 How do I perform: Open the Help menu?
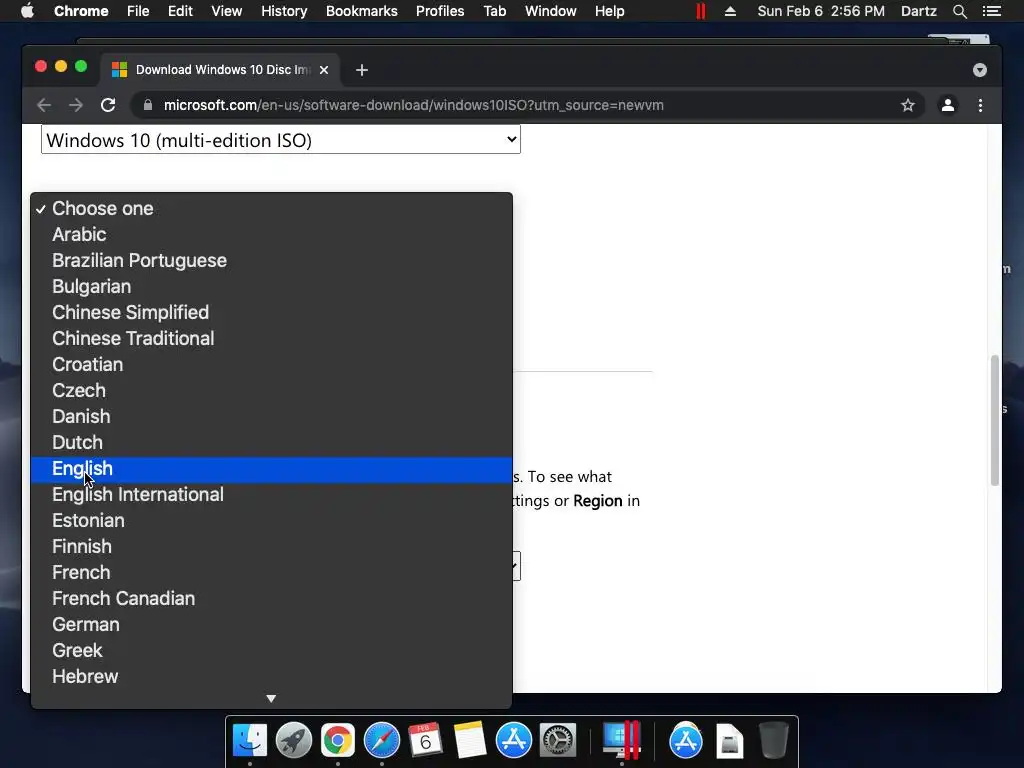tap(609, 11)
